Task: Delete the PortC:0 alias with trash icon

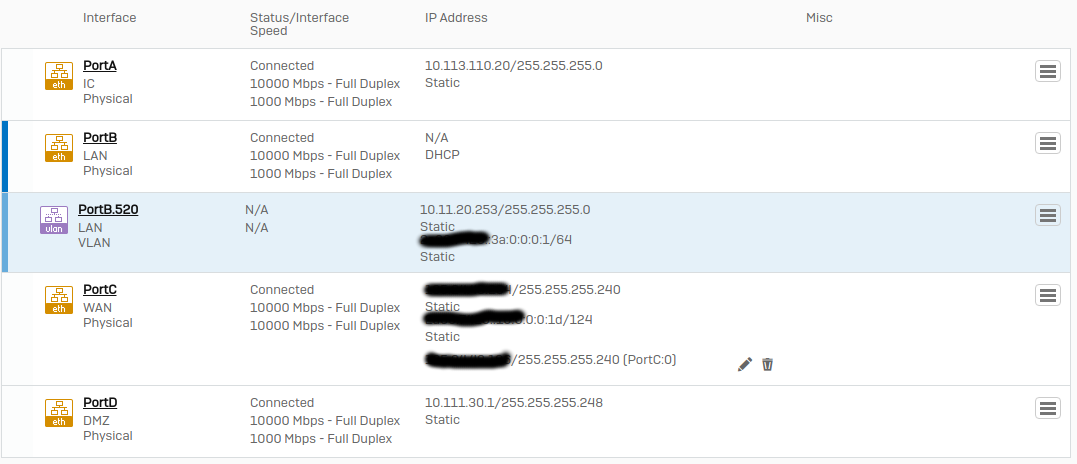Action: (x=768, y=364)
